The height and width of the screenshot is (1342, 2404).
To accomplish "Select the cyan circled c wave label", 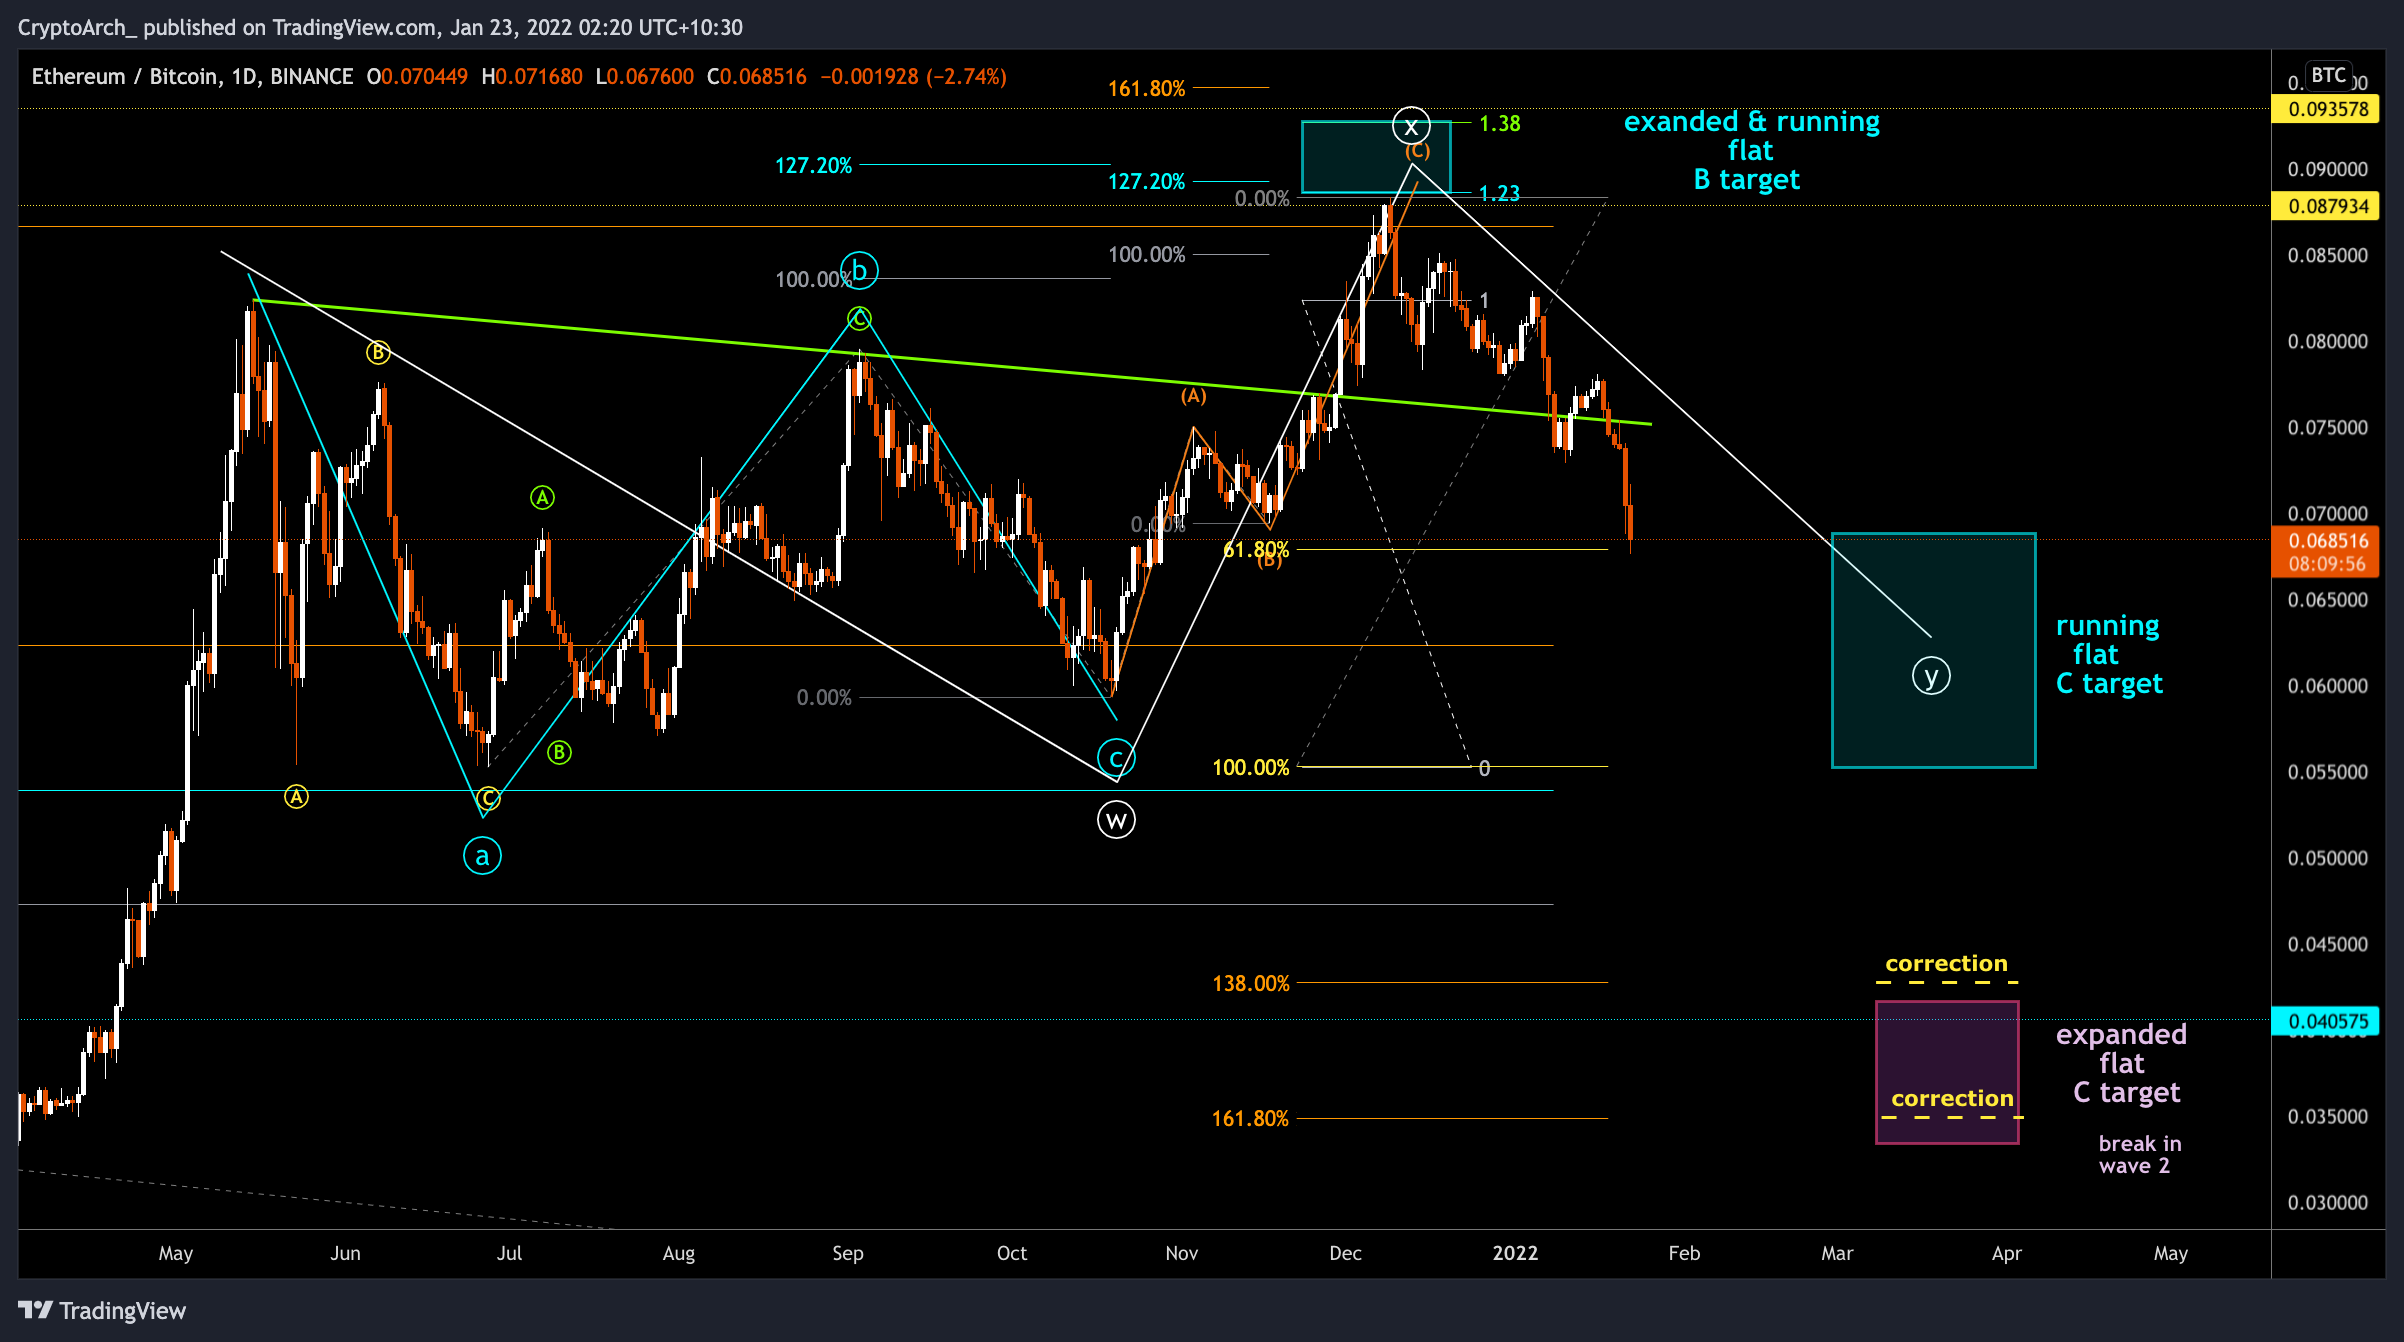I will [1116, 758].
